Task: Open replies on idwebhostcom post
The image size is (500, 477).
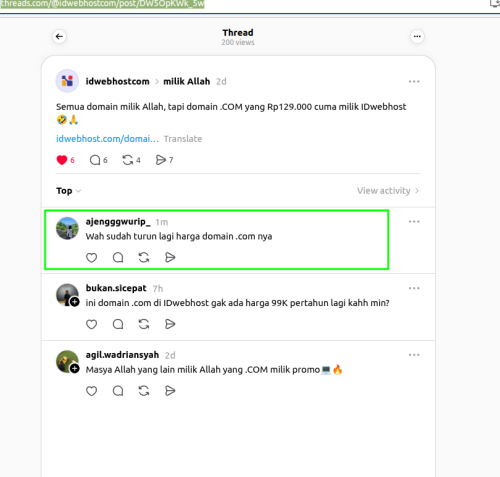Action: pos(95,160)
